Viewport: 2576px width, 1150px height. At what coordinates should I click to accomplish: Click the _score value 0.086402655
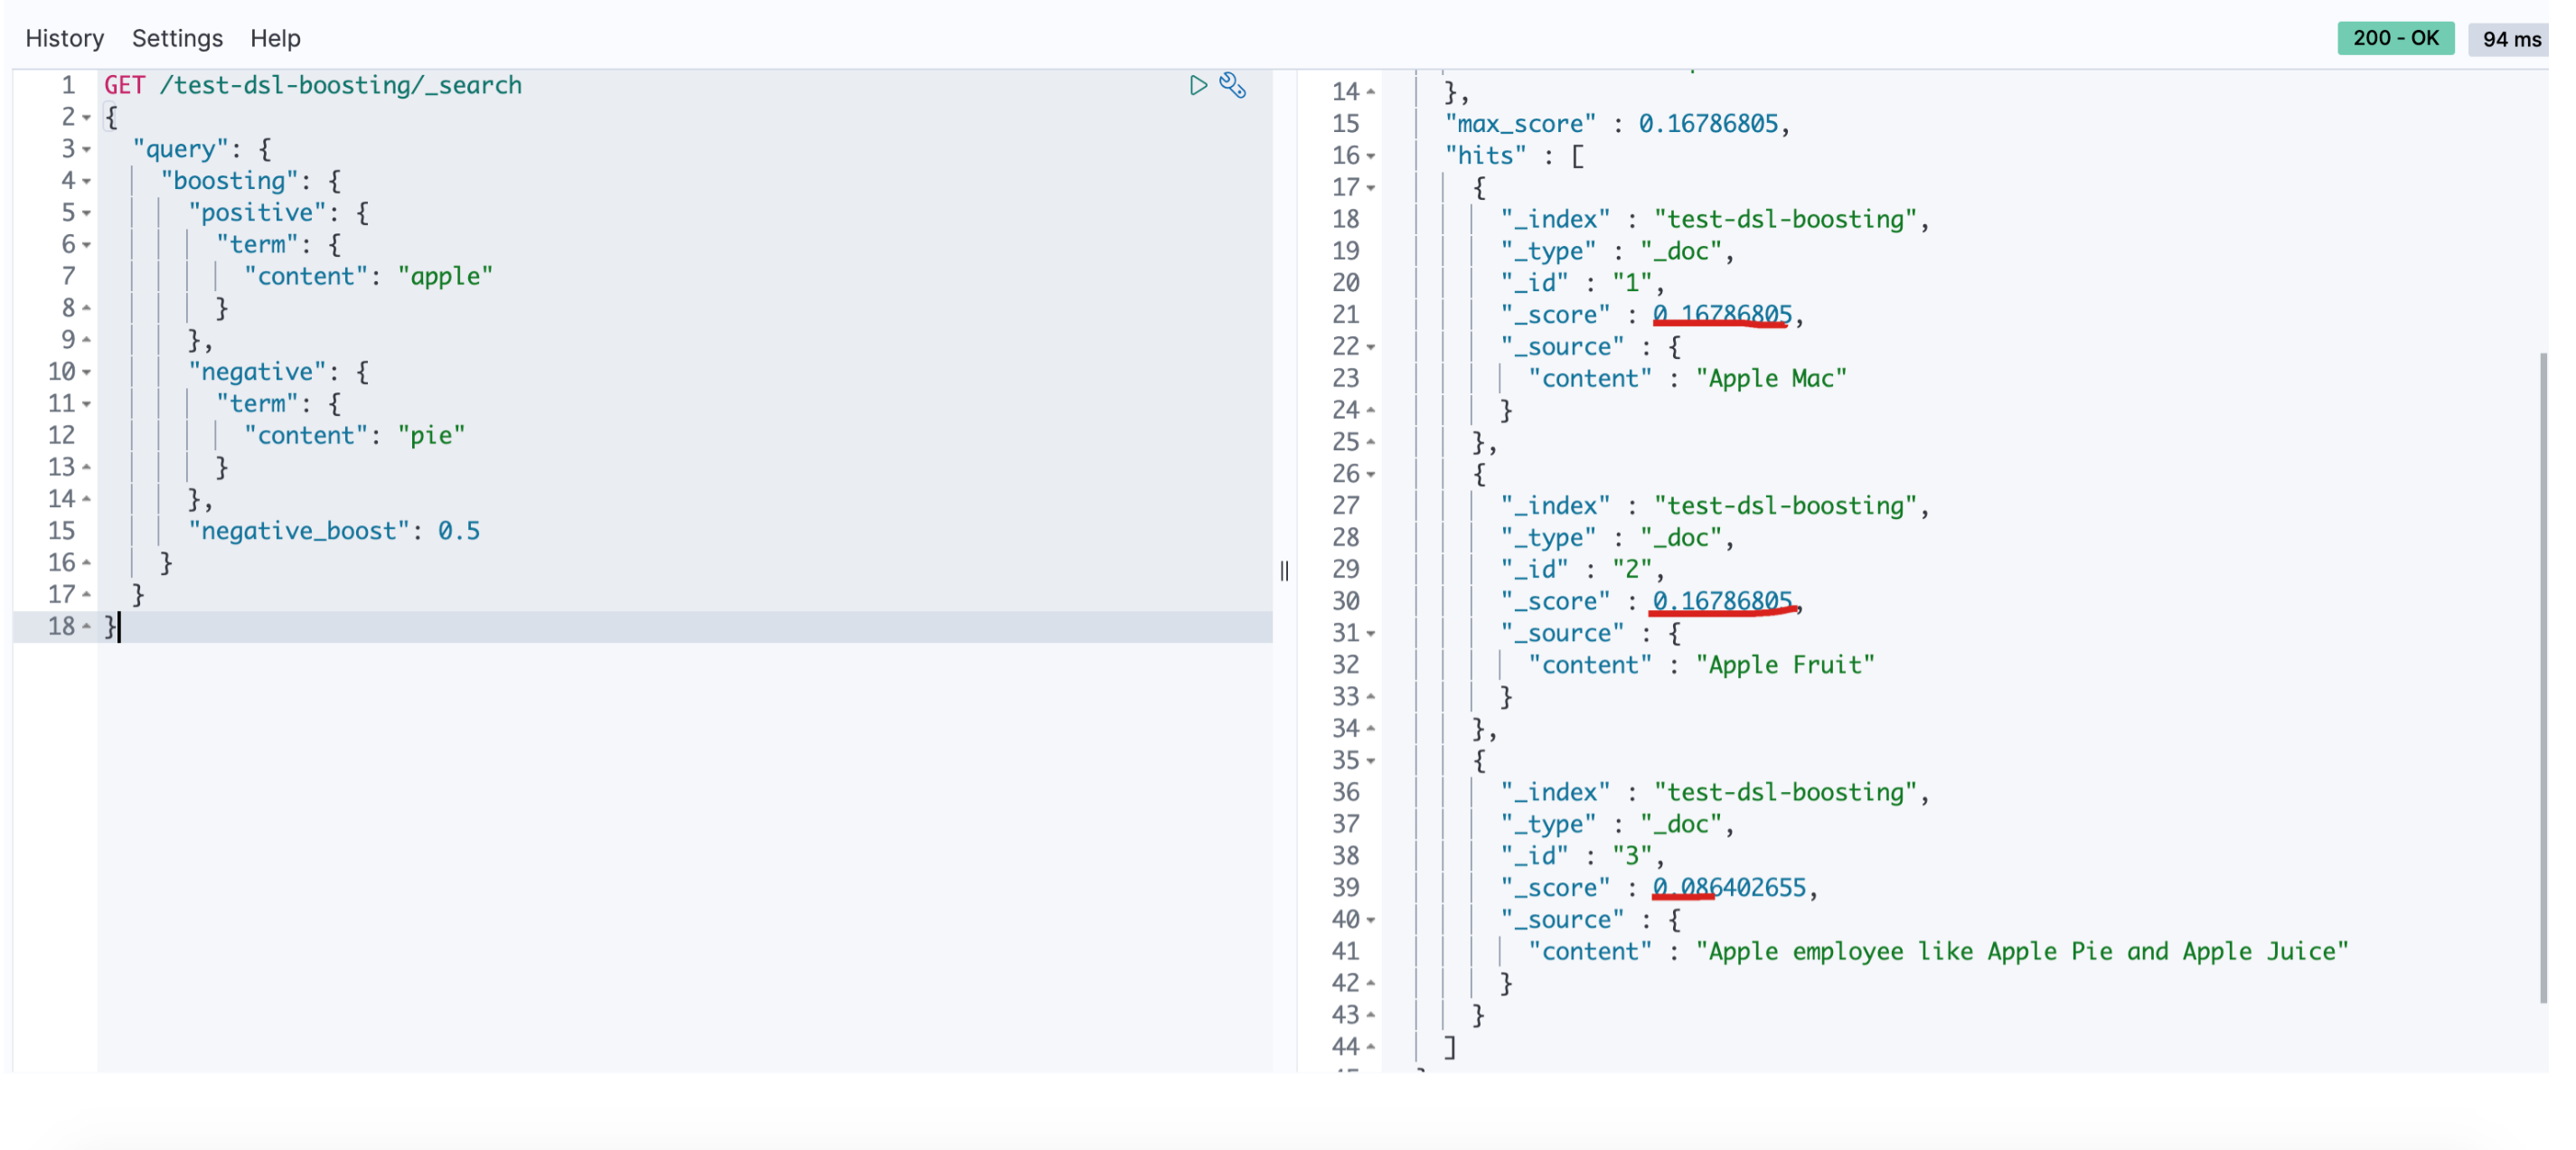tap(1729, 888)
